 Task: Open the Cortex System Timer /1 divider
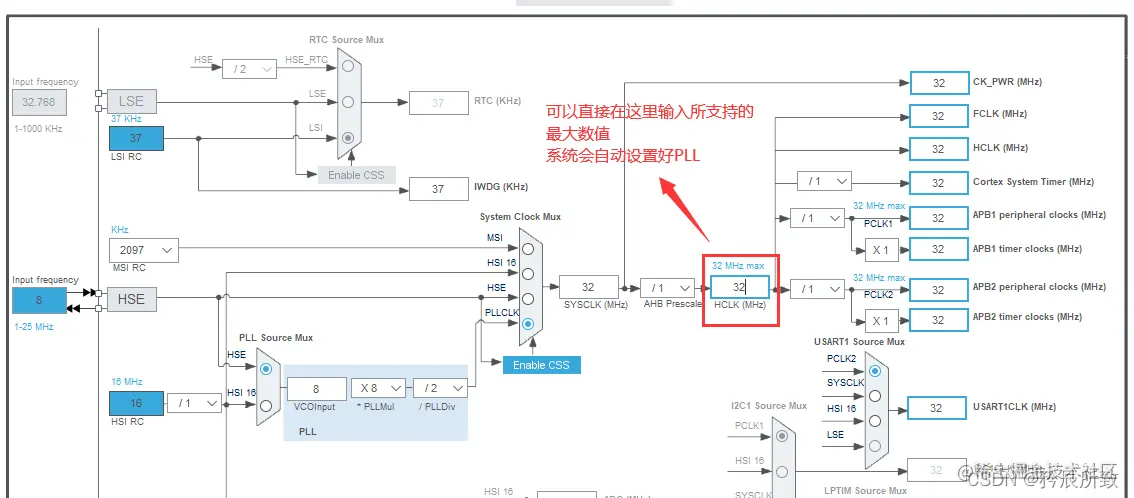824,181
